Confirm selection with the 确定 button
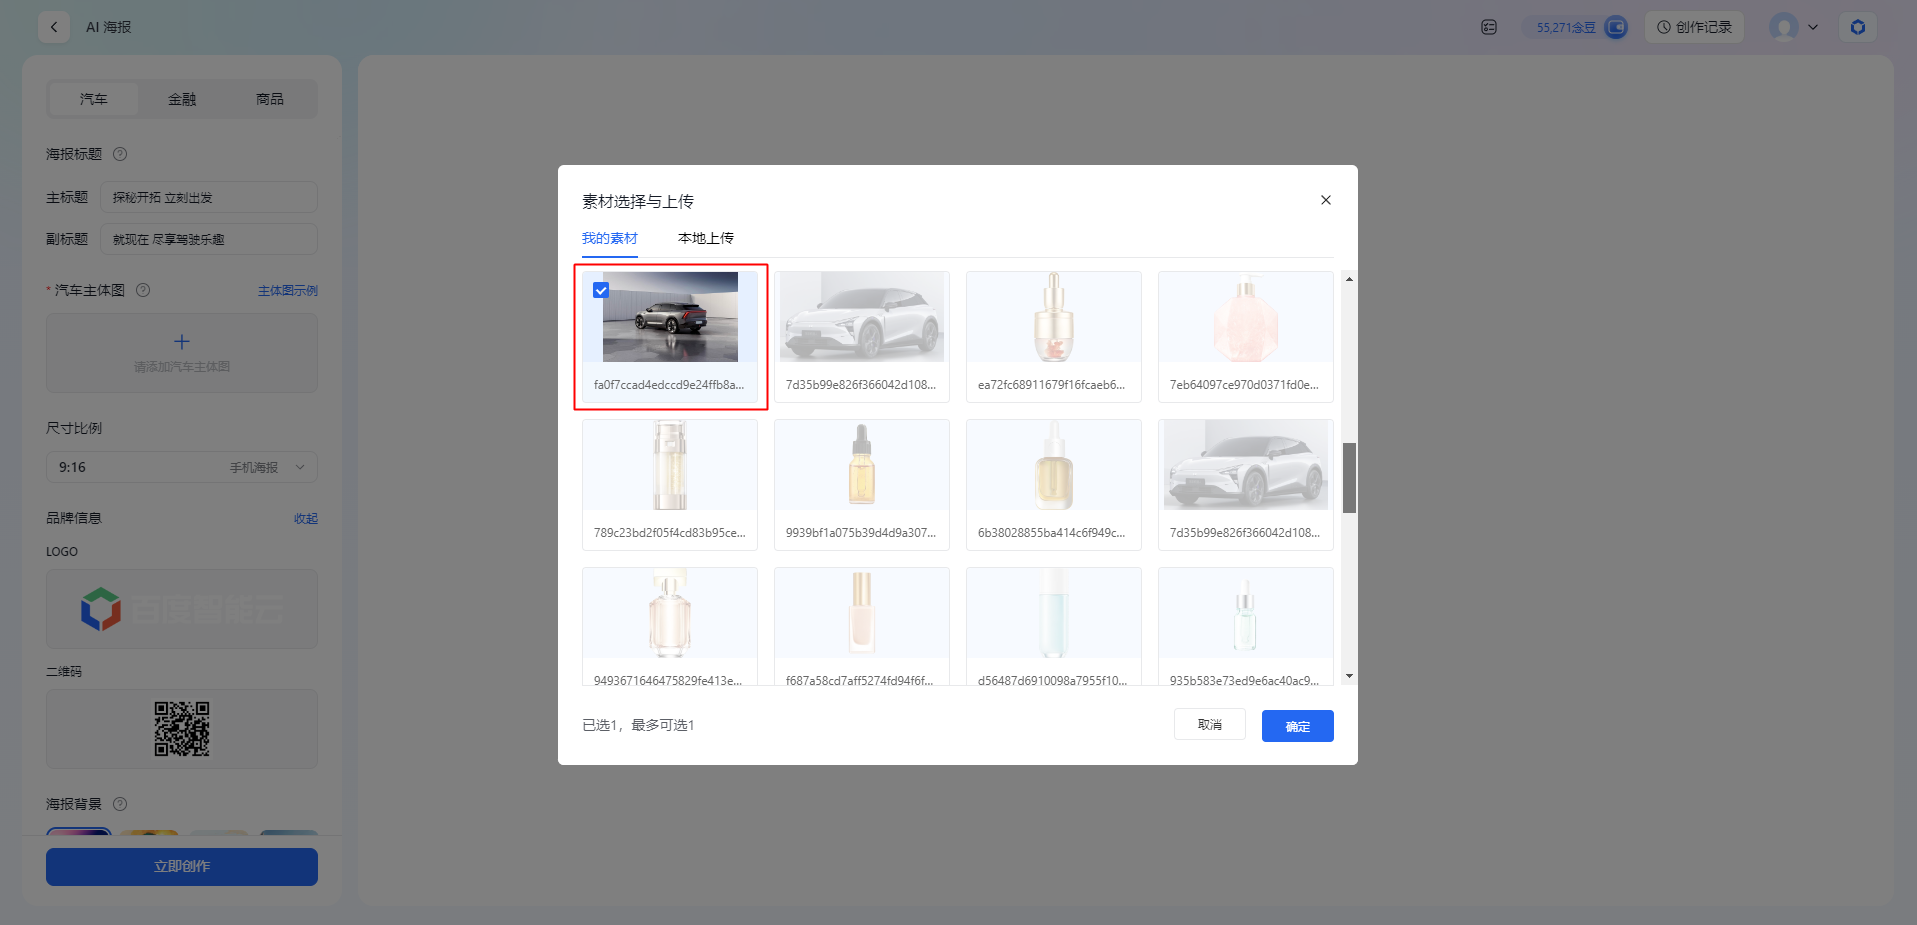This screenshot has width=1917, height=925. [1297, 726]
